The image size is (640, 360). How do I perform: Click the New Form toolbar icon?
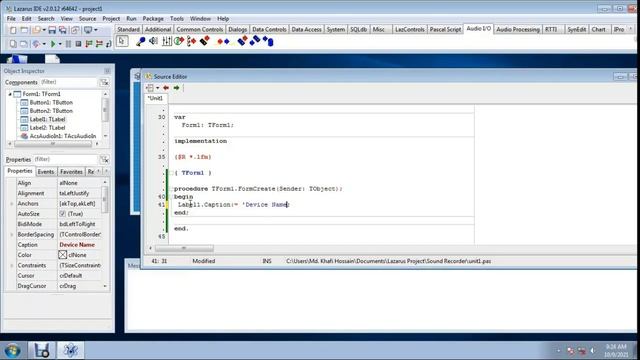pyautogui.click(x=24, y=30)
